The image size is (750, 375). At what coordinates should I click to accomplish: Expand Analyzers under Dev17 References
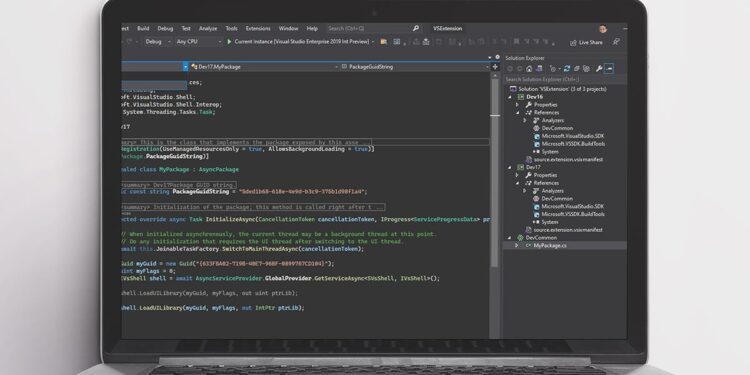click(525, 191)
